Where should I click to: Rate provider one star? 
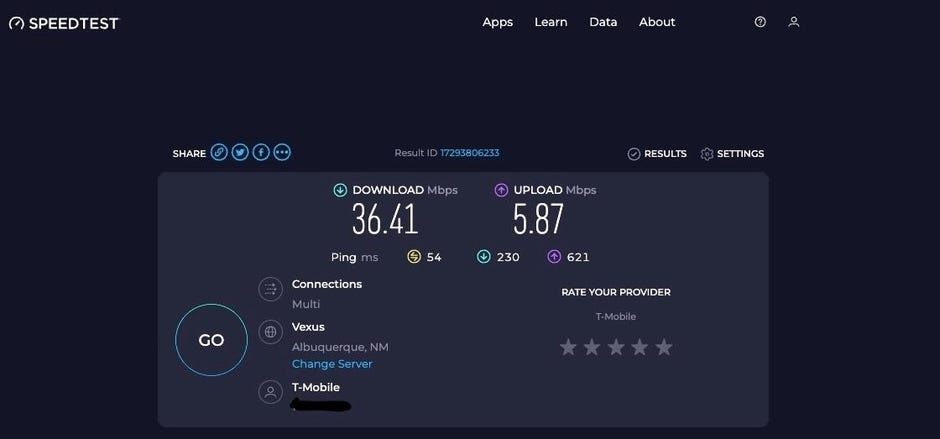[x=568, y=347]
